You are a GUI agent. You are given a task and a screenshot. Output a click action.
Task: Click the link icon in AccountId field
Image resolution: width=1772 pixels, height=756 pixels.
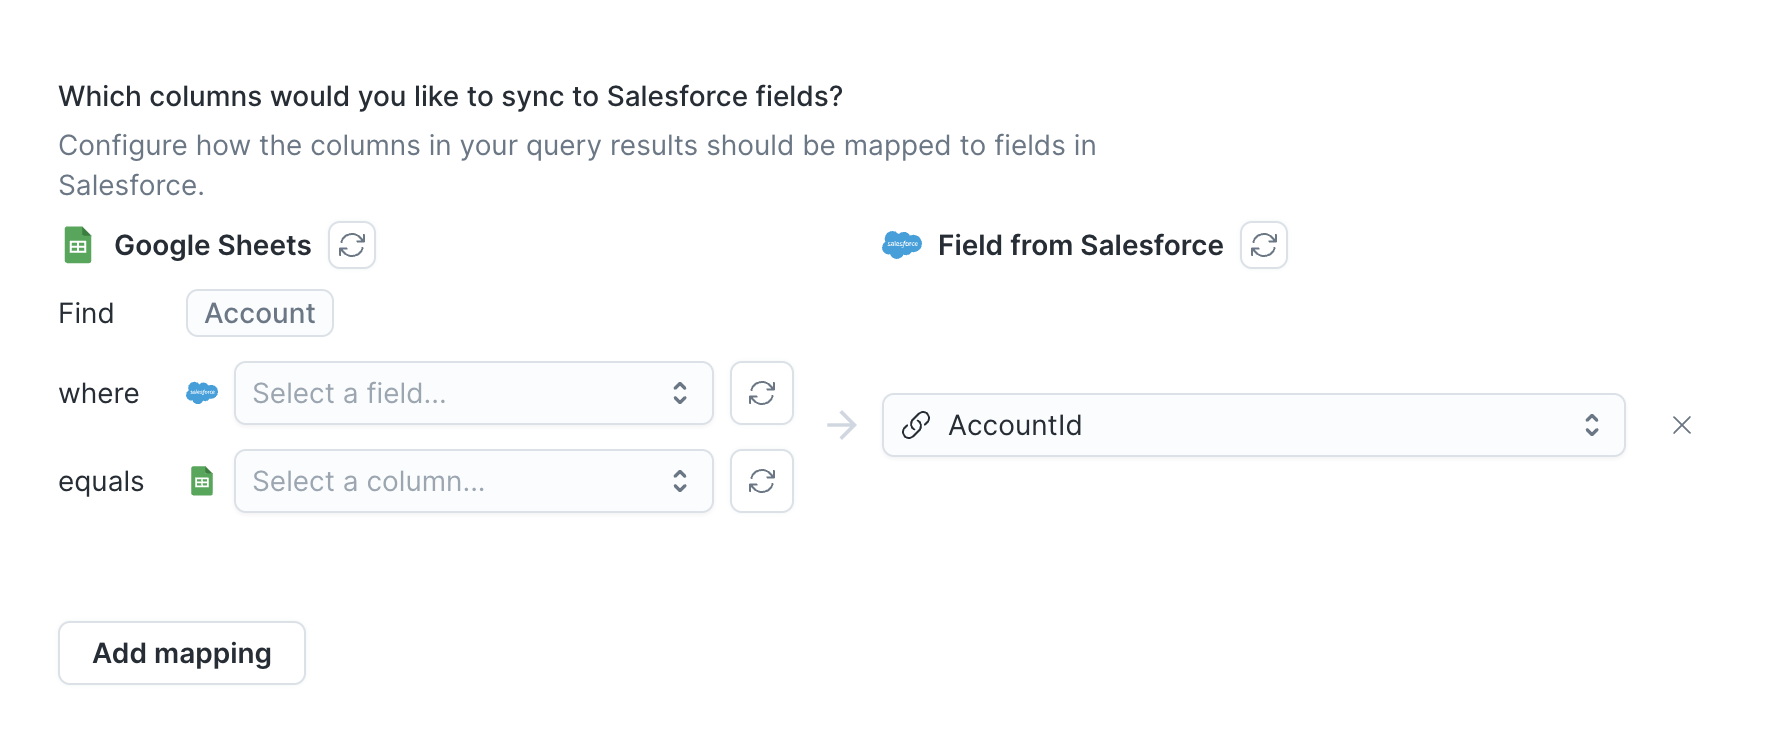coord(916,425)
